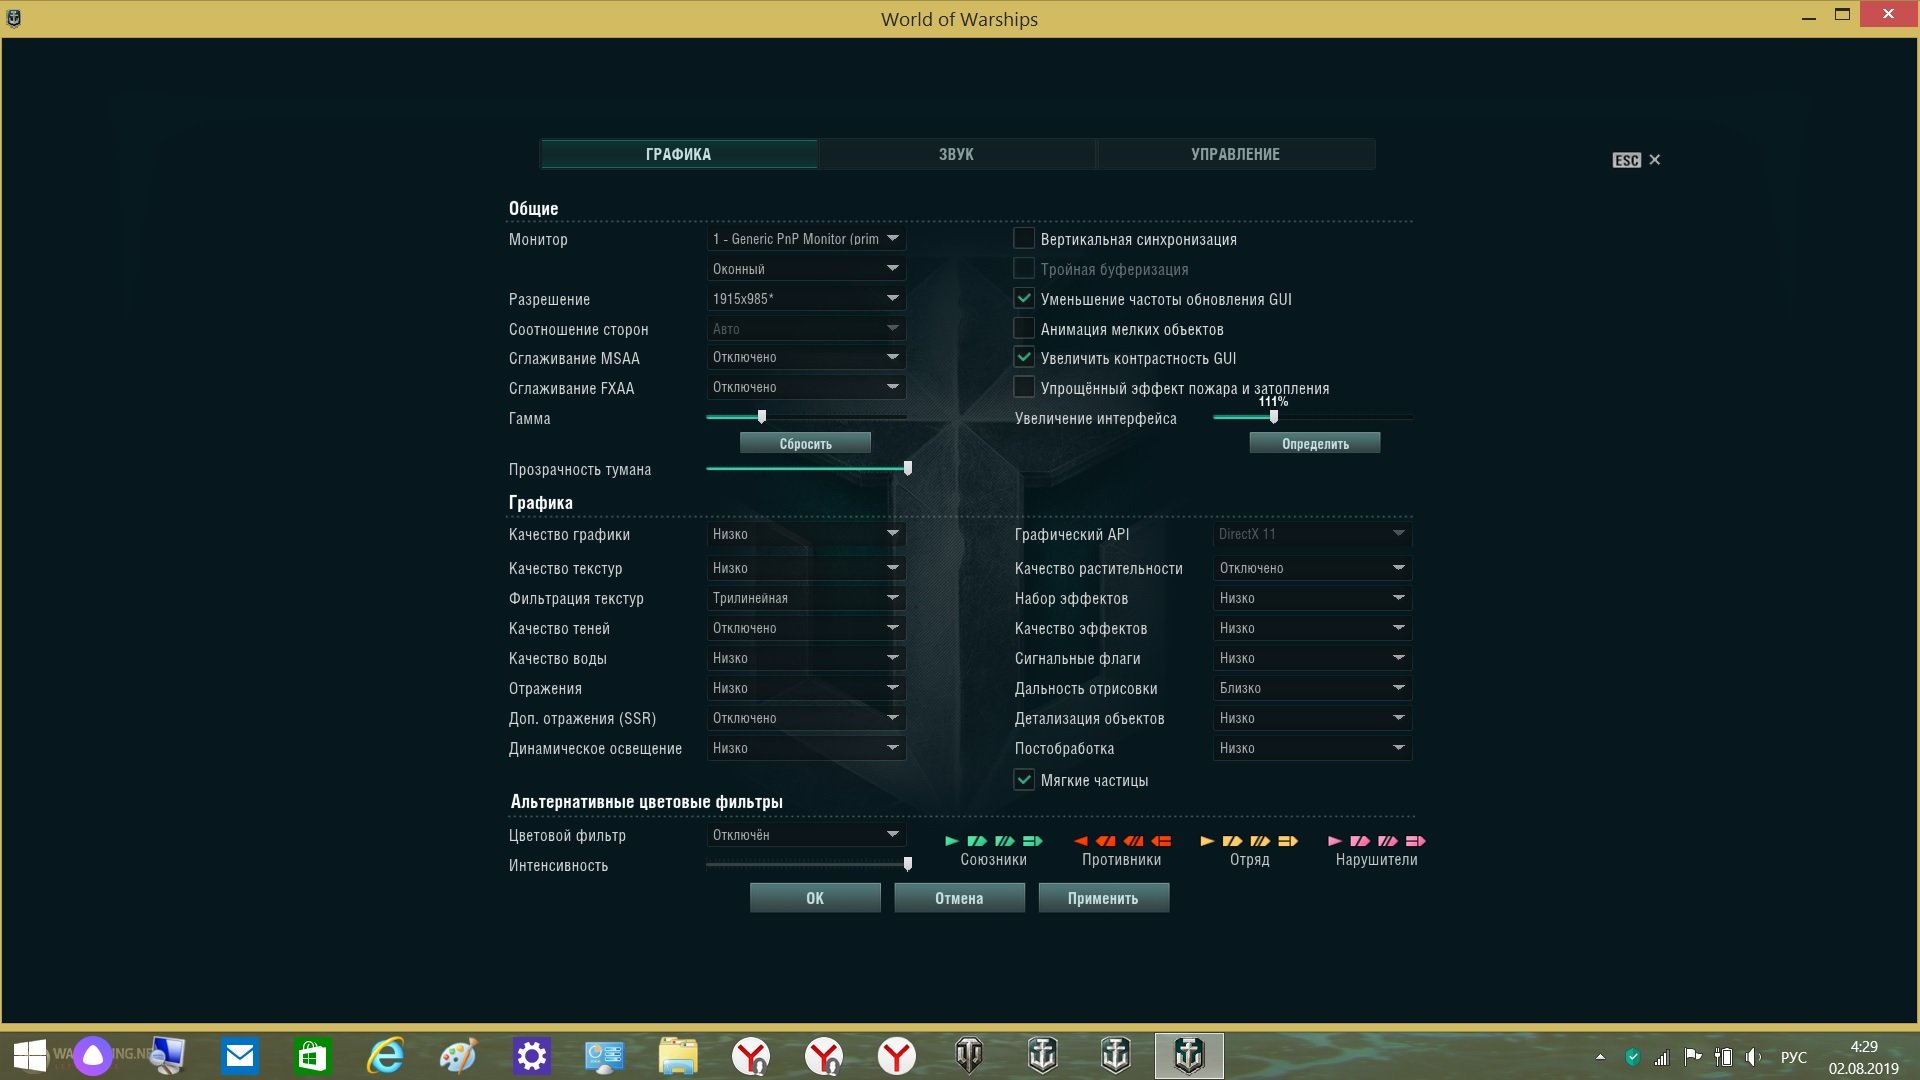Click the Сбросить gamma button
This screenshot has height=1080, width=1920.
805,444
